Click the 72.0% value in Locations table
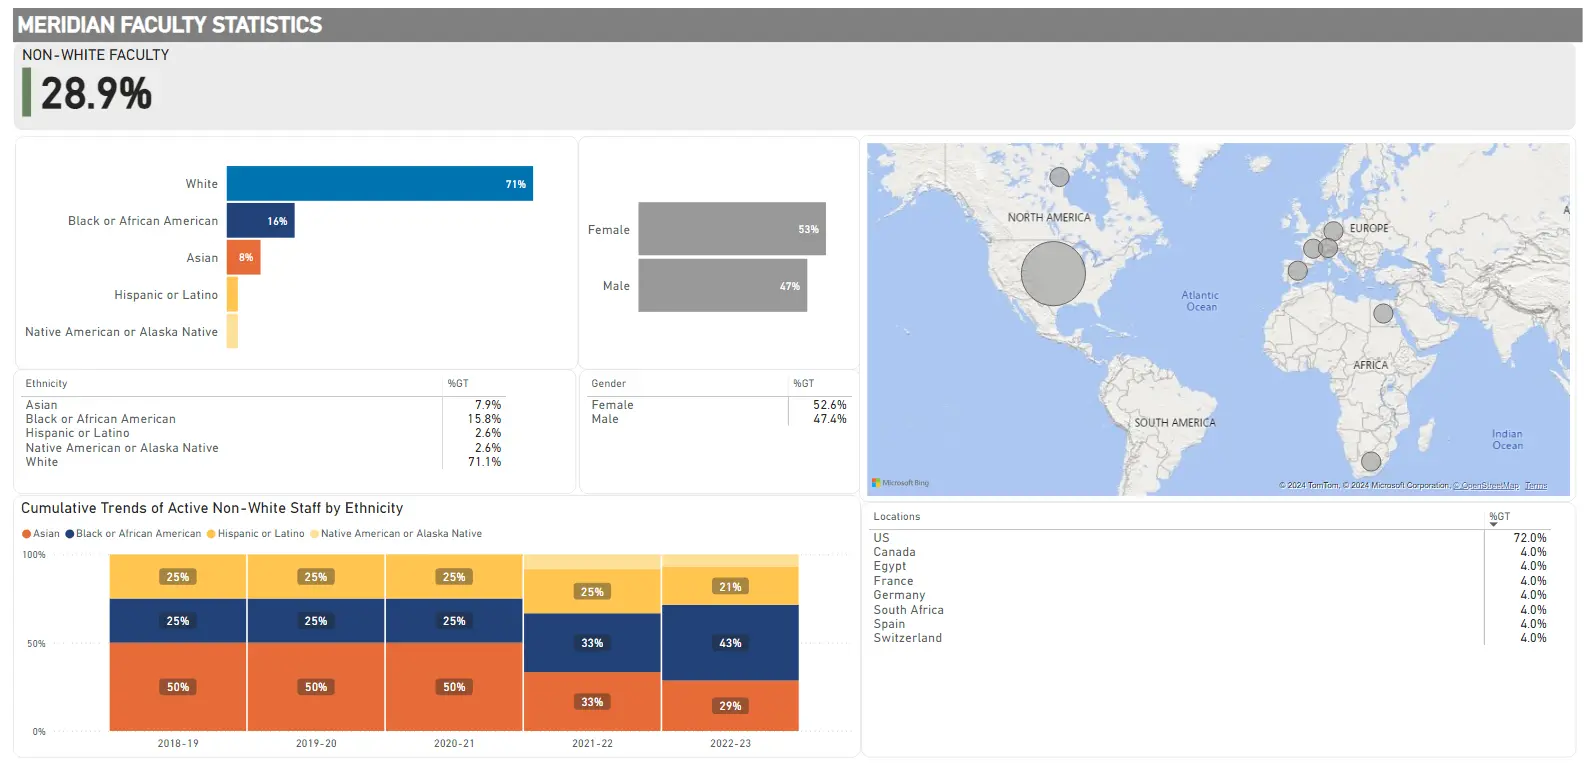This screenshot has height=763, width=1592. pos(1530,538)
